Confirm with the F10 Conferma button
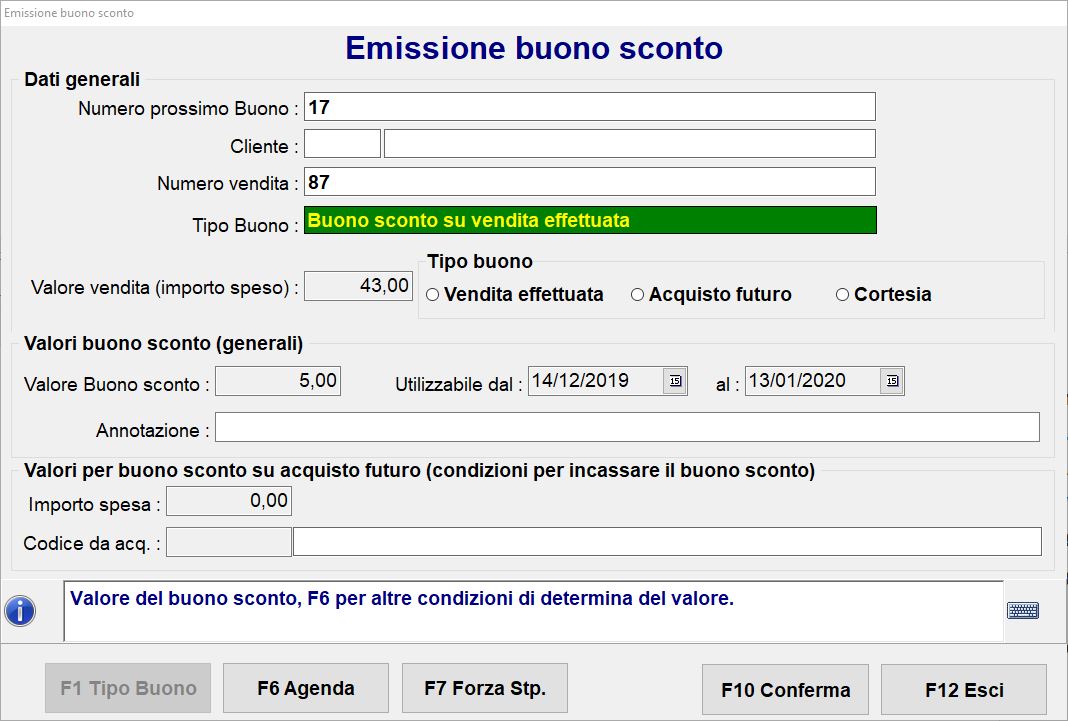1068x721 pixels. (x=785, y=689)
